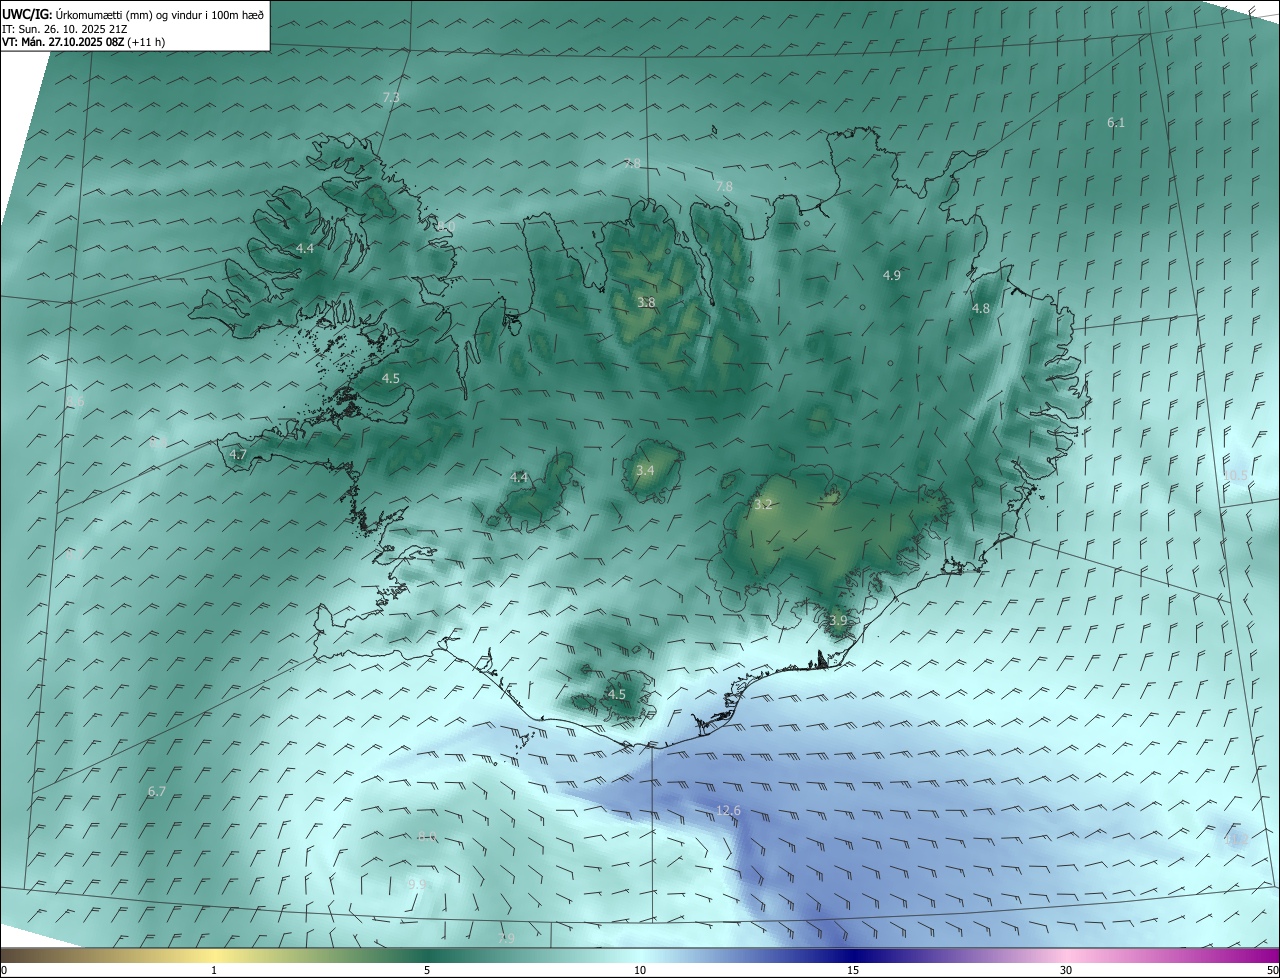Click the 3.4 value label on the map
This screenshot has height=978, width=1280.
coord(645,470)
